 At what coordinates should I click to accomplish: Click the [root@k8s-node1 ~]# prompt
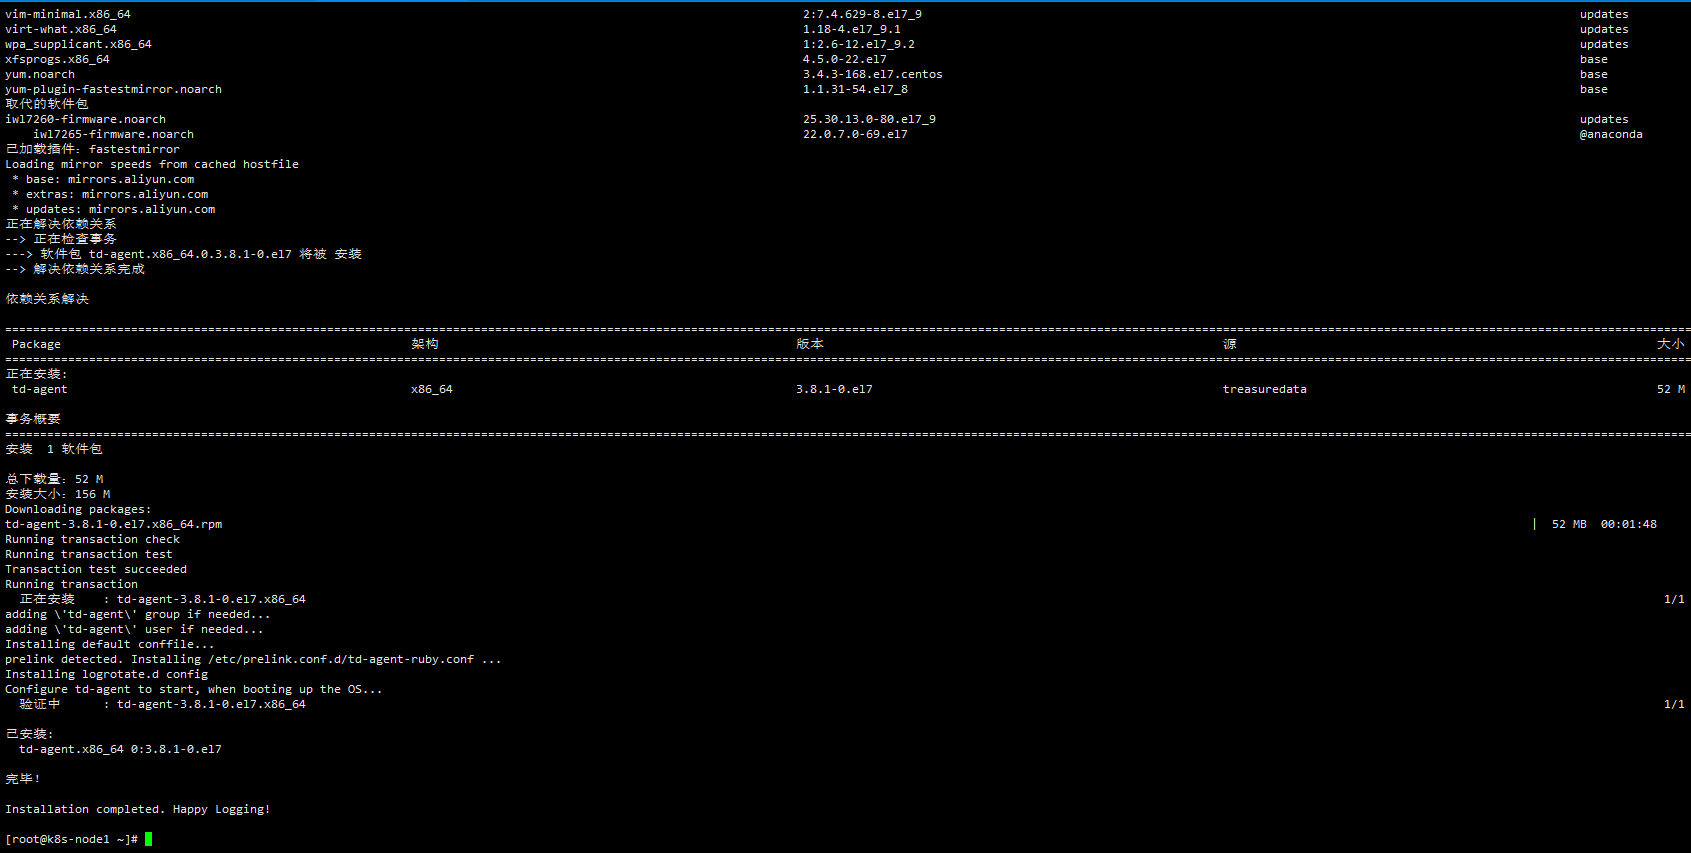pos(71,839)
